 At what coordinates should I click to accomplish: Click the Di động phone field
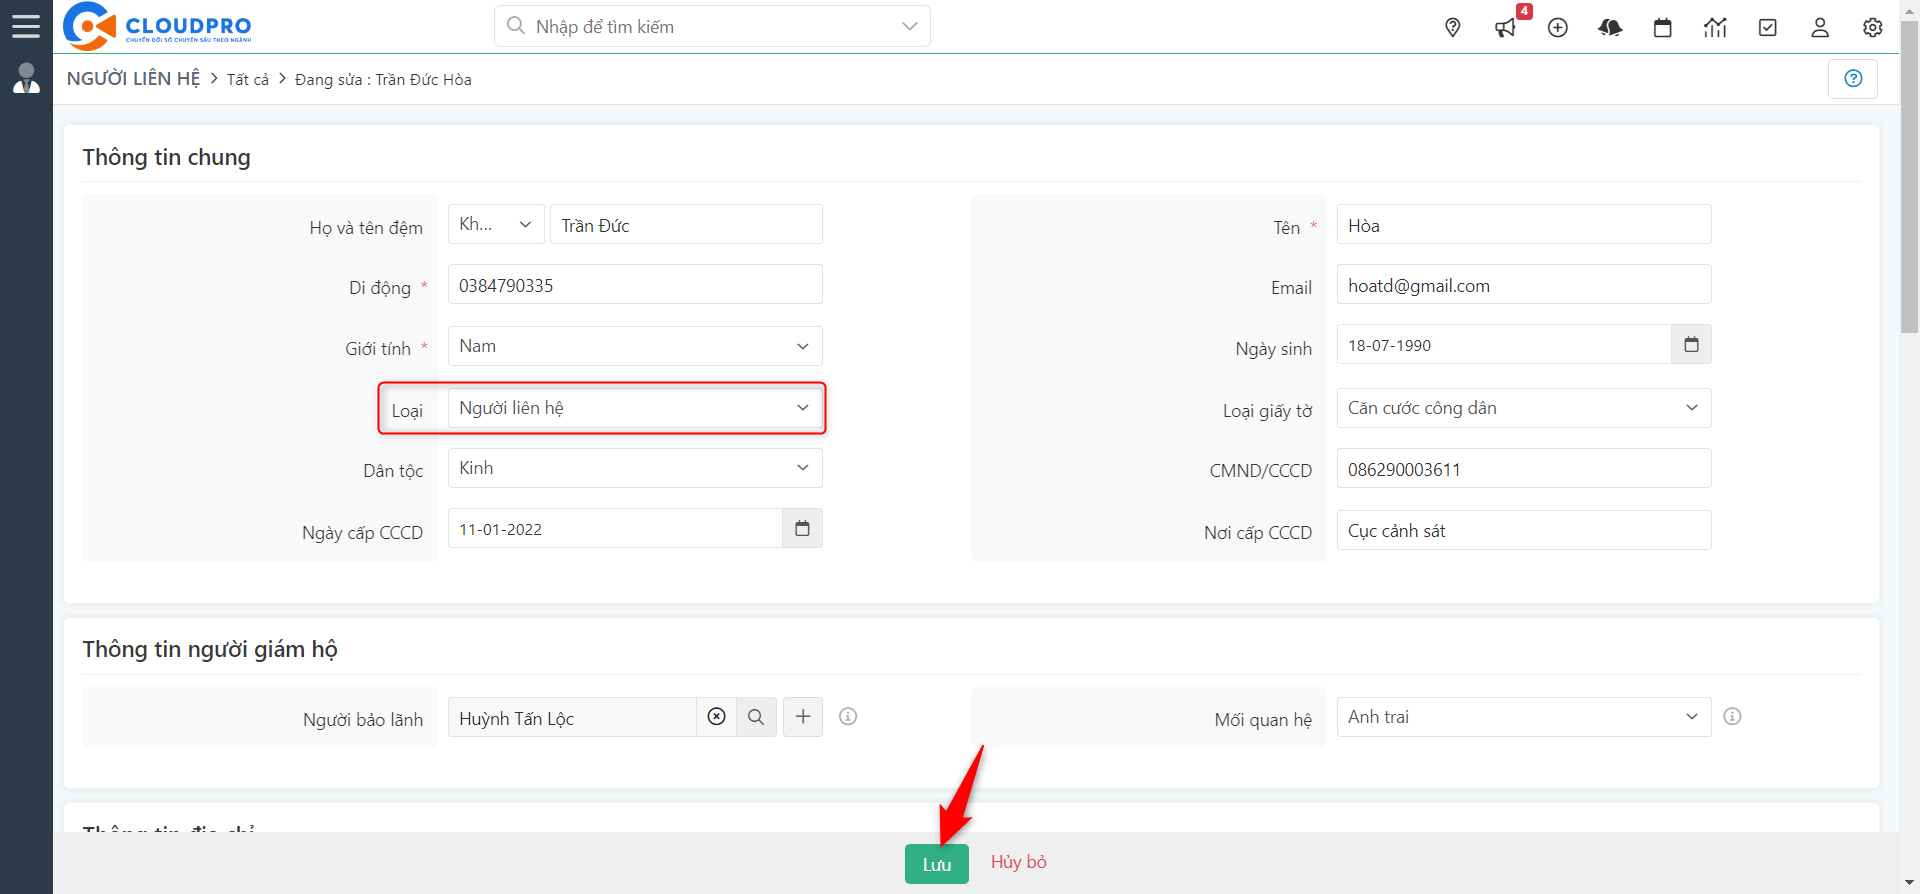[635, 284]
